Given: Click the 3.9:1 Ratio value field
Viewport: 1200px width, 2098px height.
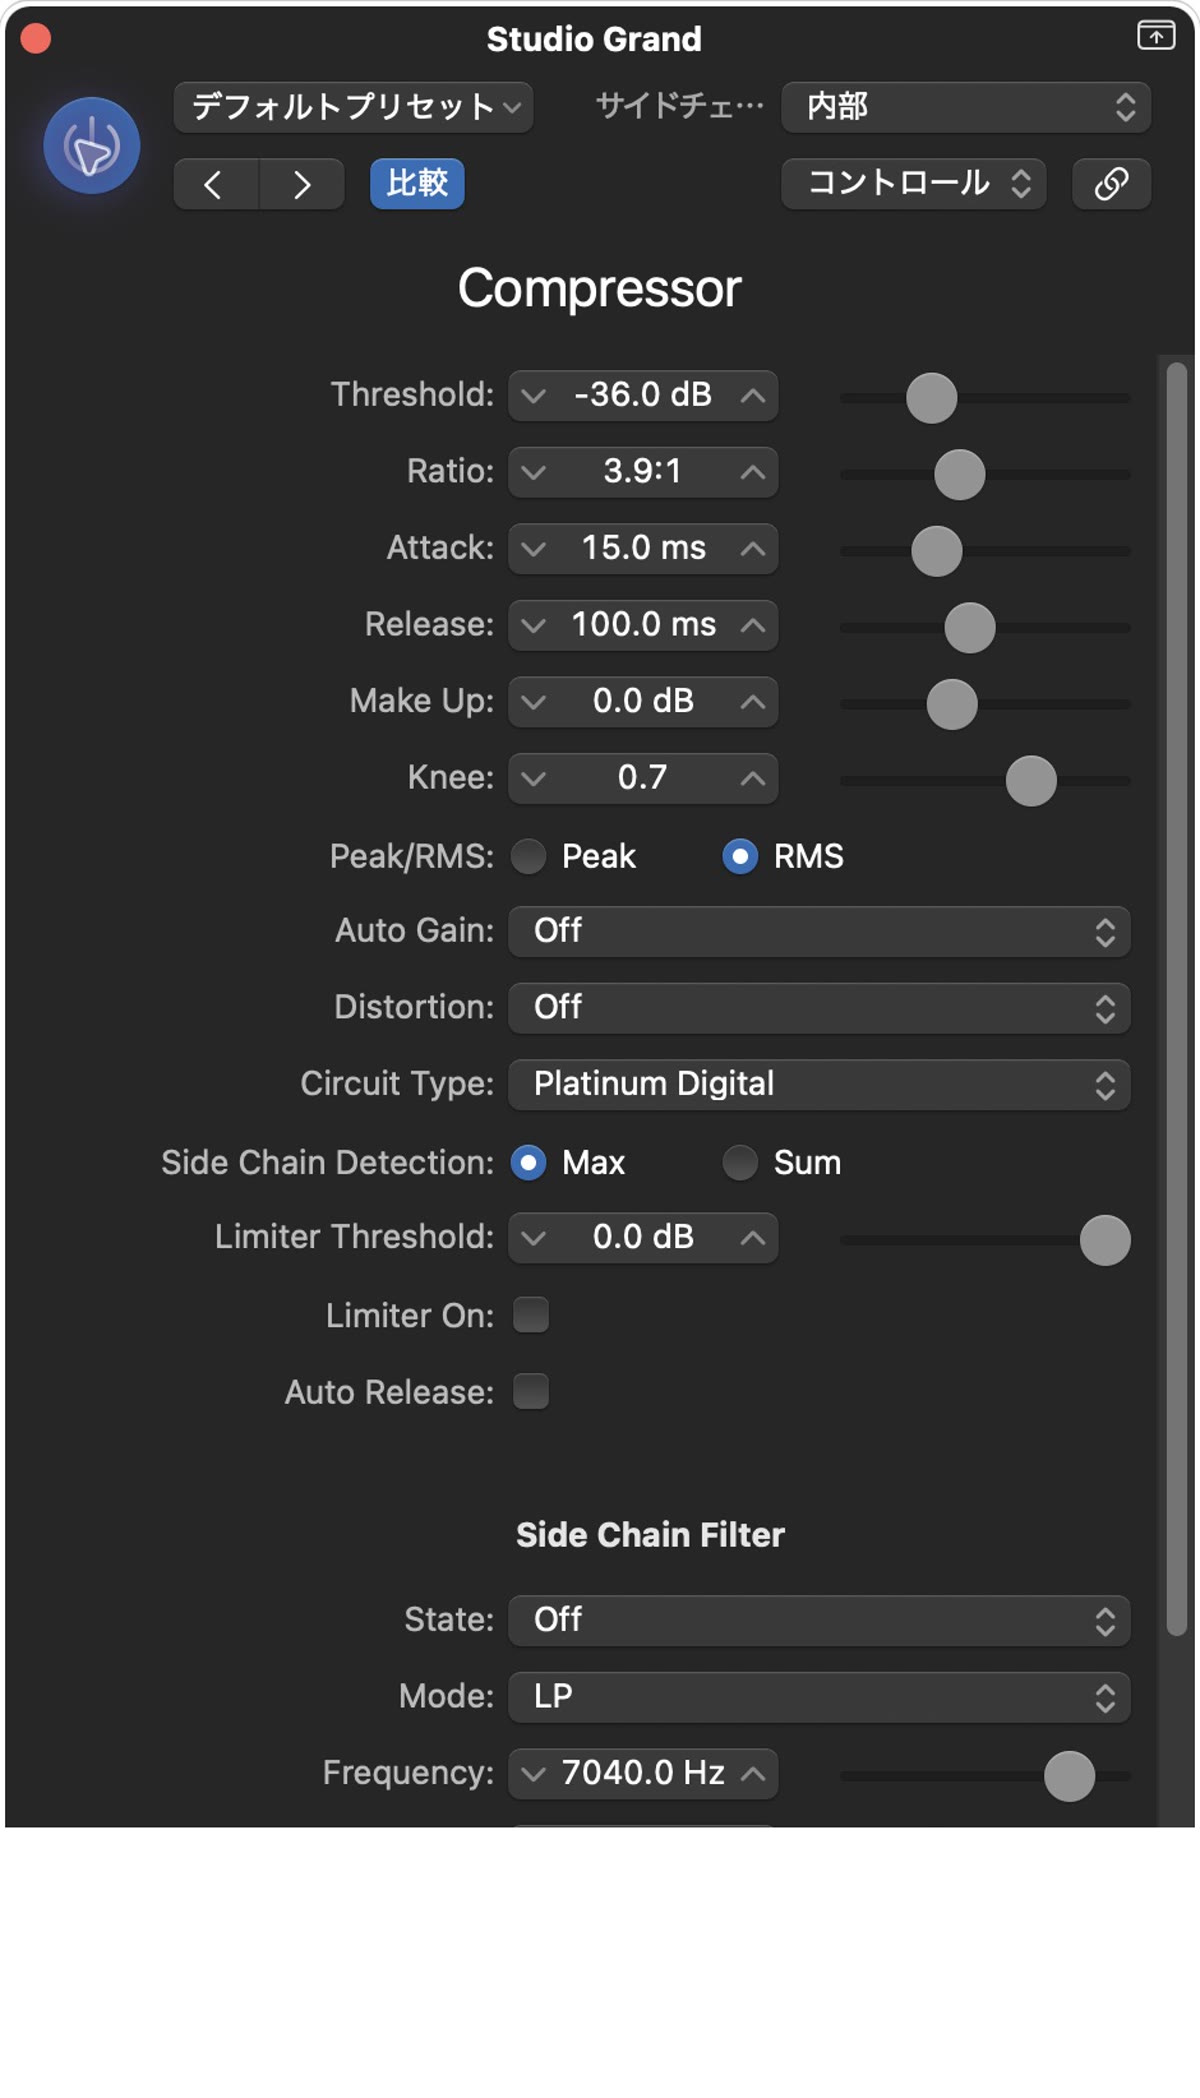Looking at the screenshot, I should pos(643,472).
